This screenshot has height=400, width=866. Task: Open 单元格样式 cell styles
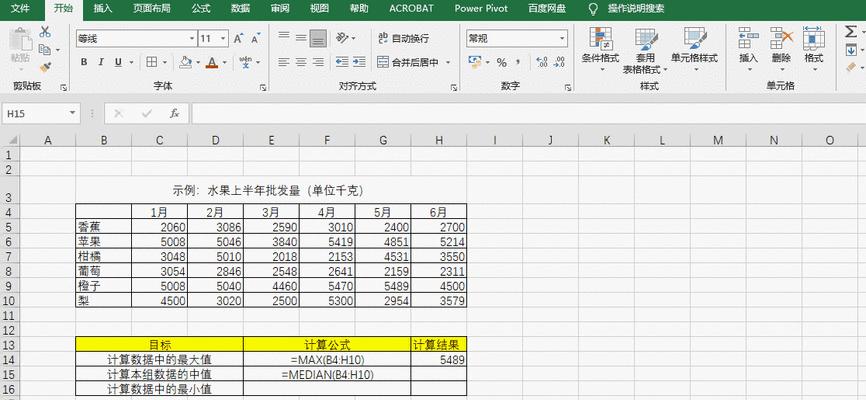[x=694, y=50]
